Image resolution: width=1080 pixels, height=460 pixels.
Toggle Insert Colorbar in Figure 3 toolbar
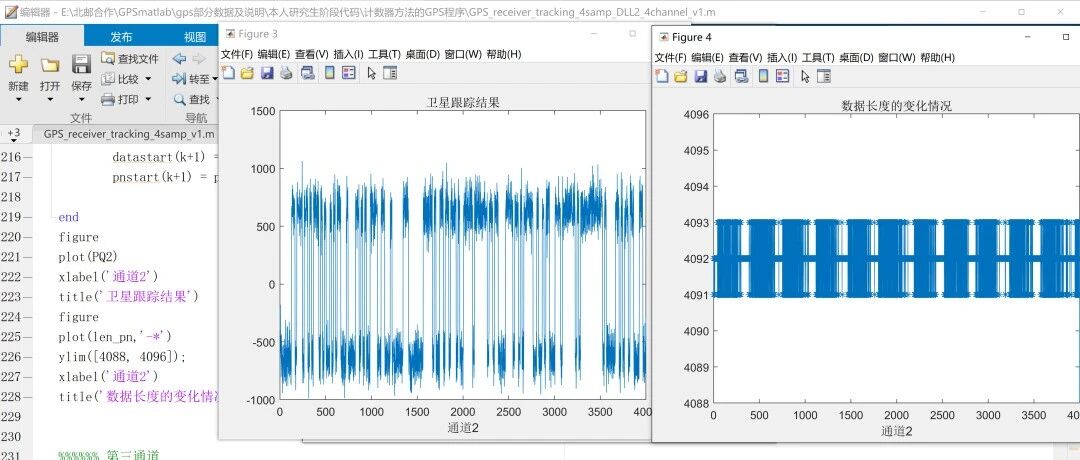tap(329, 73)
